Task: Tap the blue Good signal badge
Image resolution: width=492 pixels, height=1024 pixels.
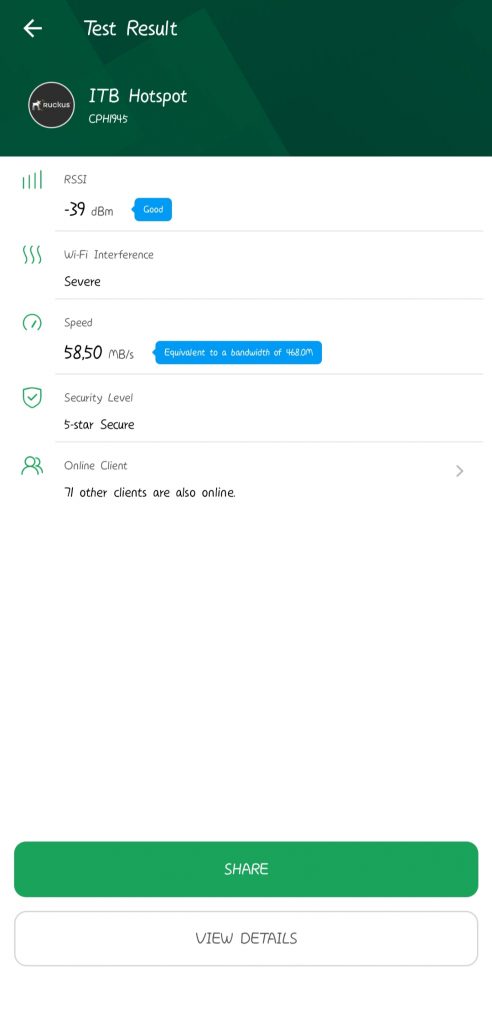Action: [x=153, y=210]
